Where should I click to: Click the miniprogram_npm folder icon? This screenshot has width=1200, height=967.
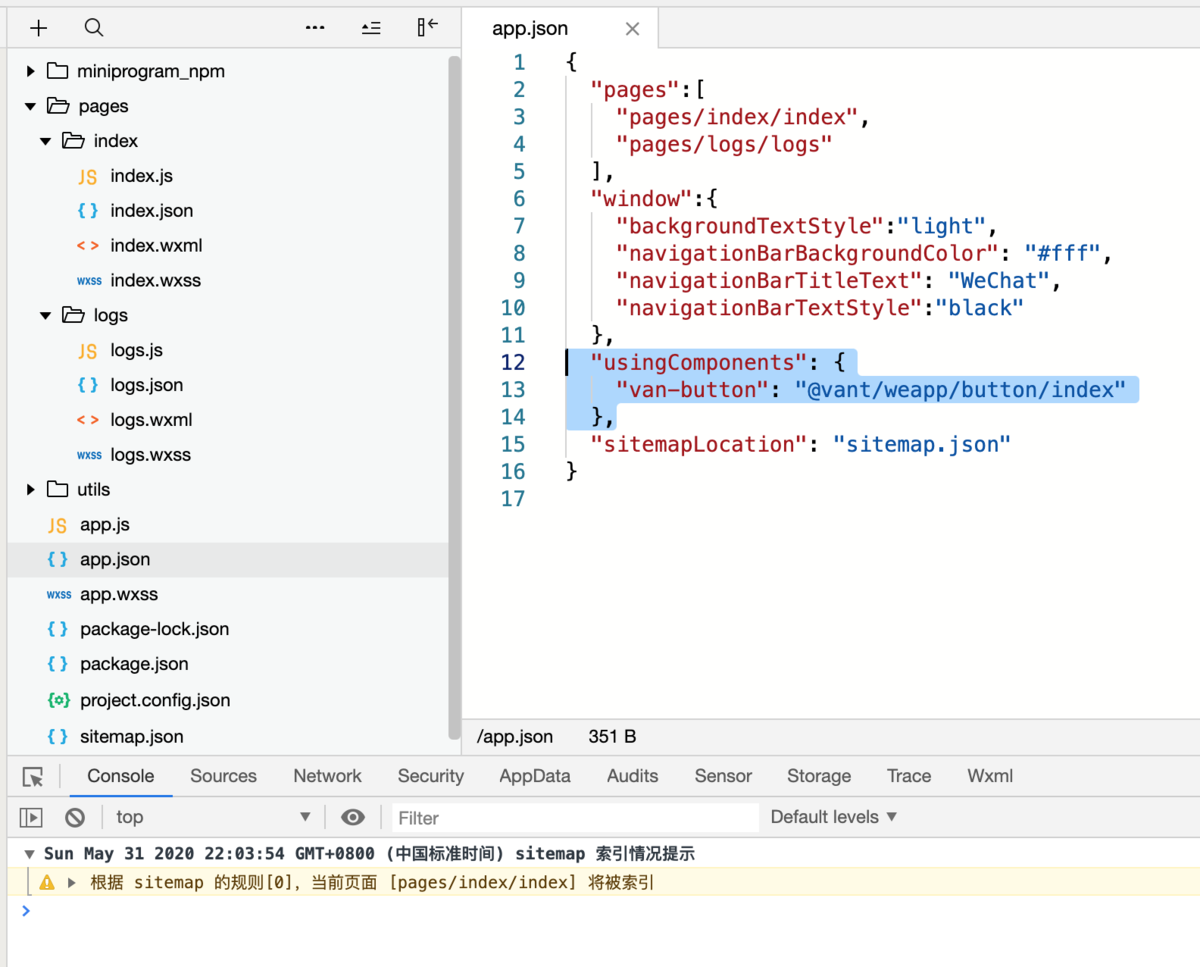[58, 71]
